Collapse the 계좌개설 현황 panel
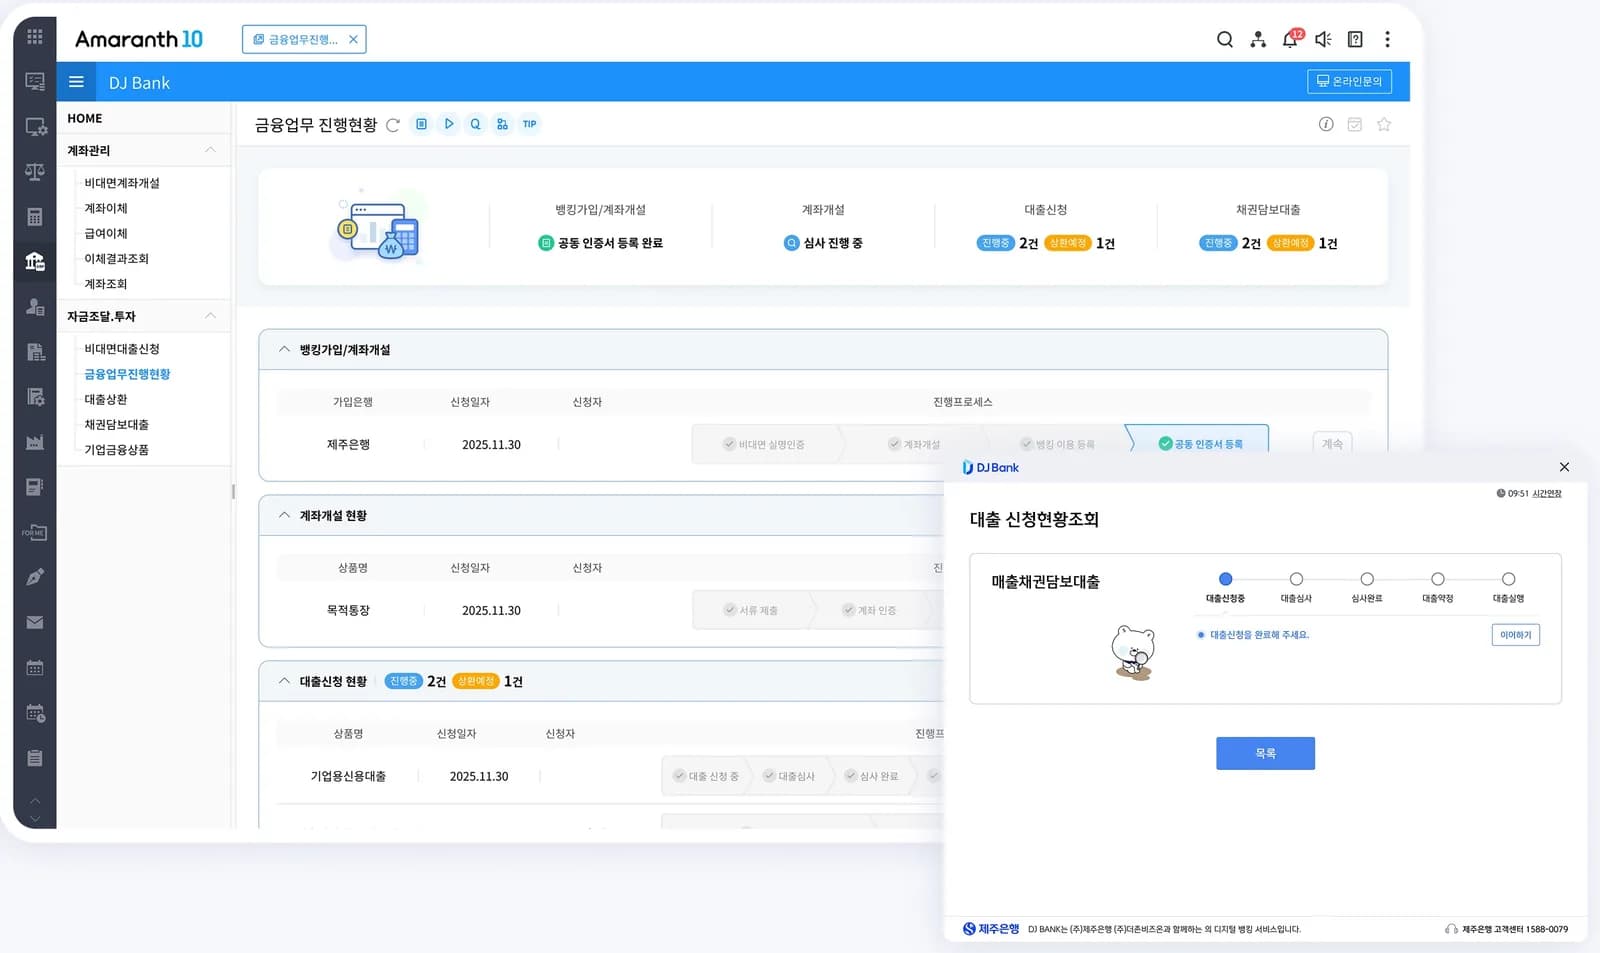Viewport: 1600px width, 953px height. 284,515
